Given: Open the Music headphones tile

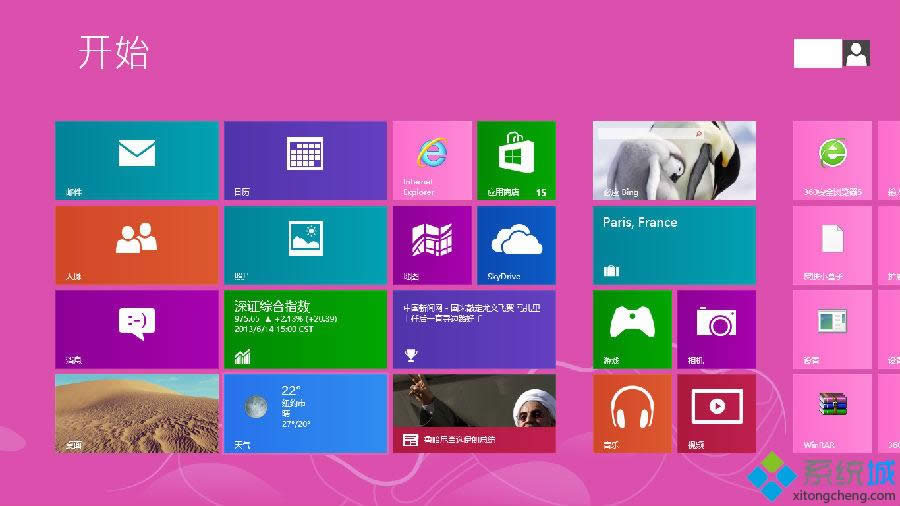Looking at the screenshot, I should pyautogui.click(x=632, y=413).
